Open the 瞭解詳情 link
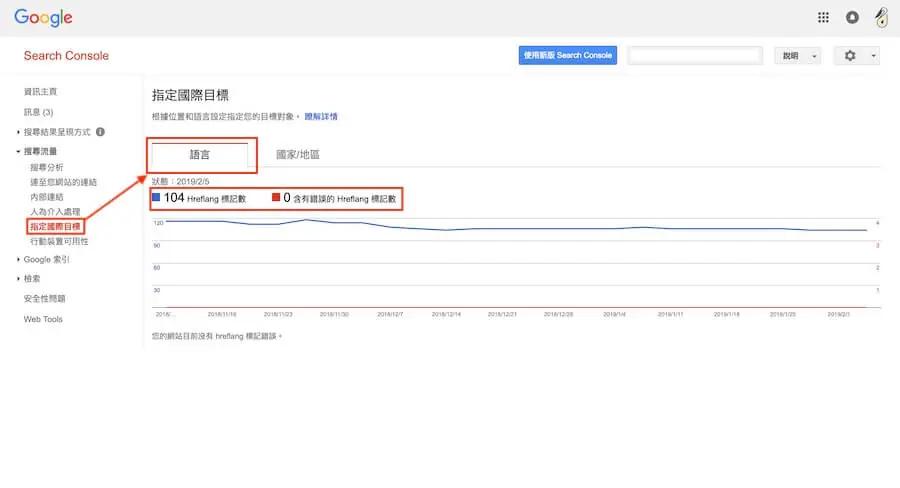This screenshot has width=900, height=488. (x=321, y=117)
